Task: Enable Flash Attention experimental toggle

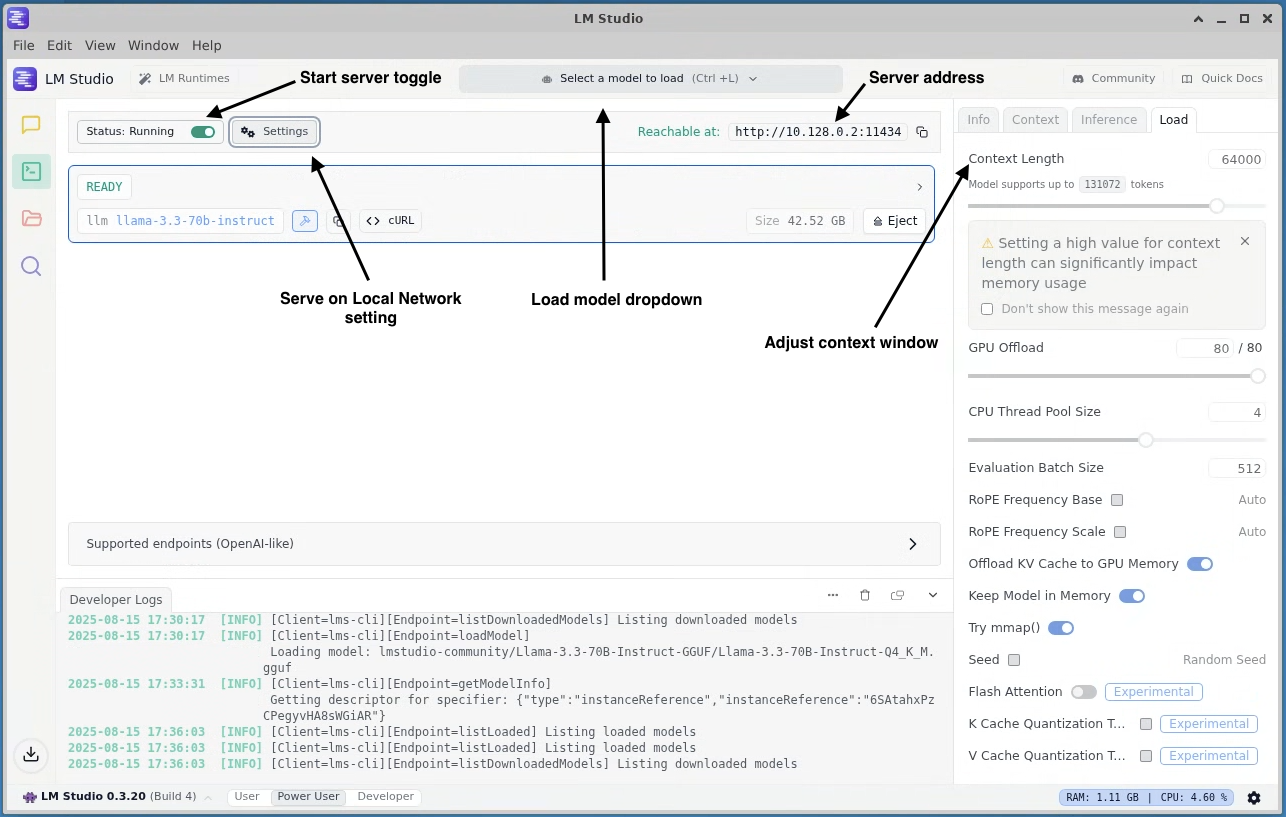Action: [1083, 691]
